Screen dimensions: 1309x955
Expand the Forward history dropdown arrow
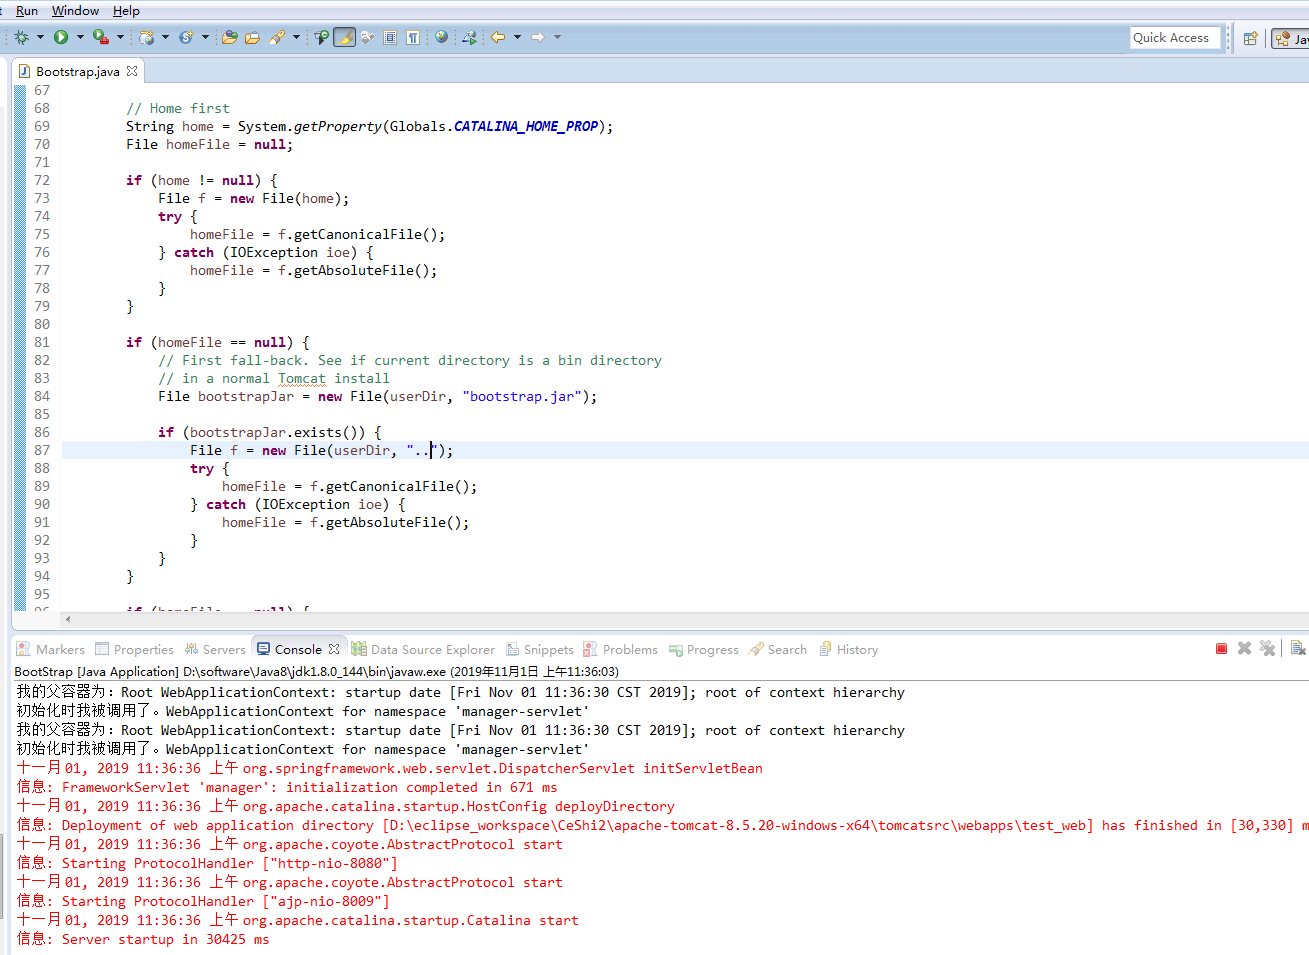[x=557, y=37]
